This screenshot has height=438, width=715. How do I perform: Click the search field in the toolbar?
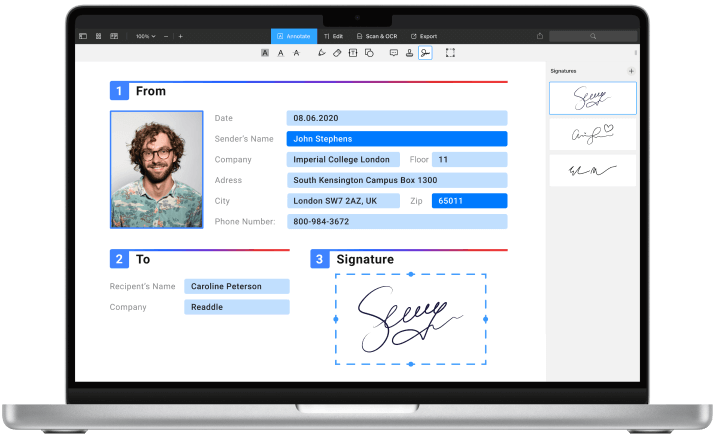pos(593,36)
